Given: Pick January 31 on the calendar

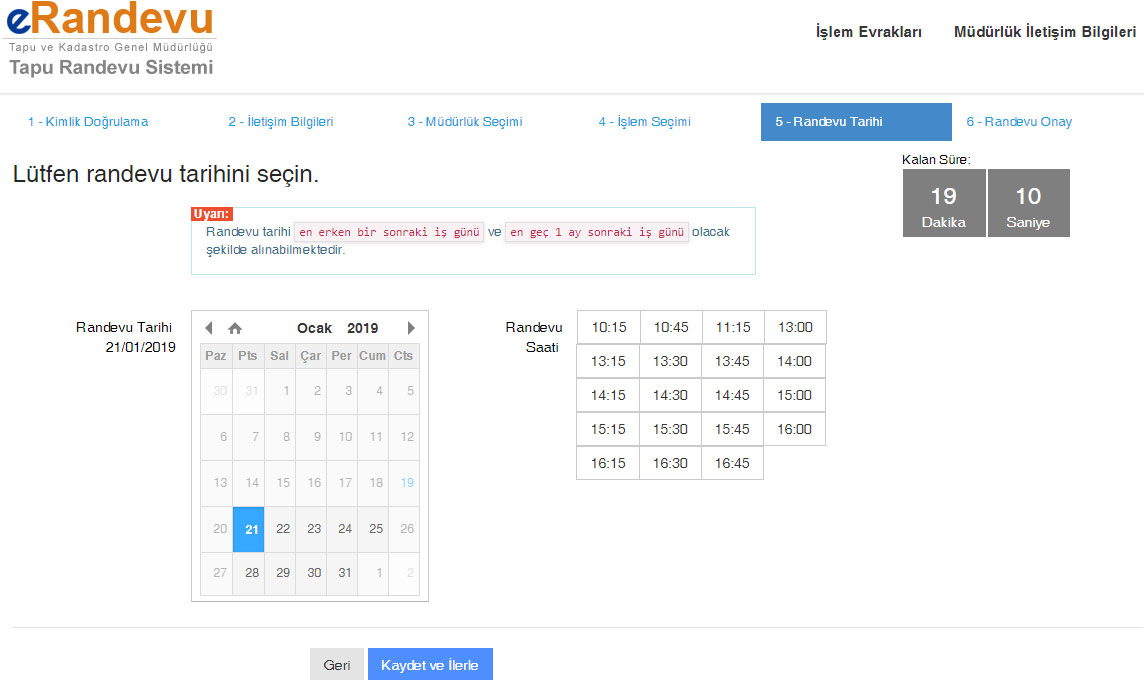Looking at the screenshot, I should coord(344,573).
